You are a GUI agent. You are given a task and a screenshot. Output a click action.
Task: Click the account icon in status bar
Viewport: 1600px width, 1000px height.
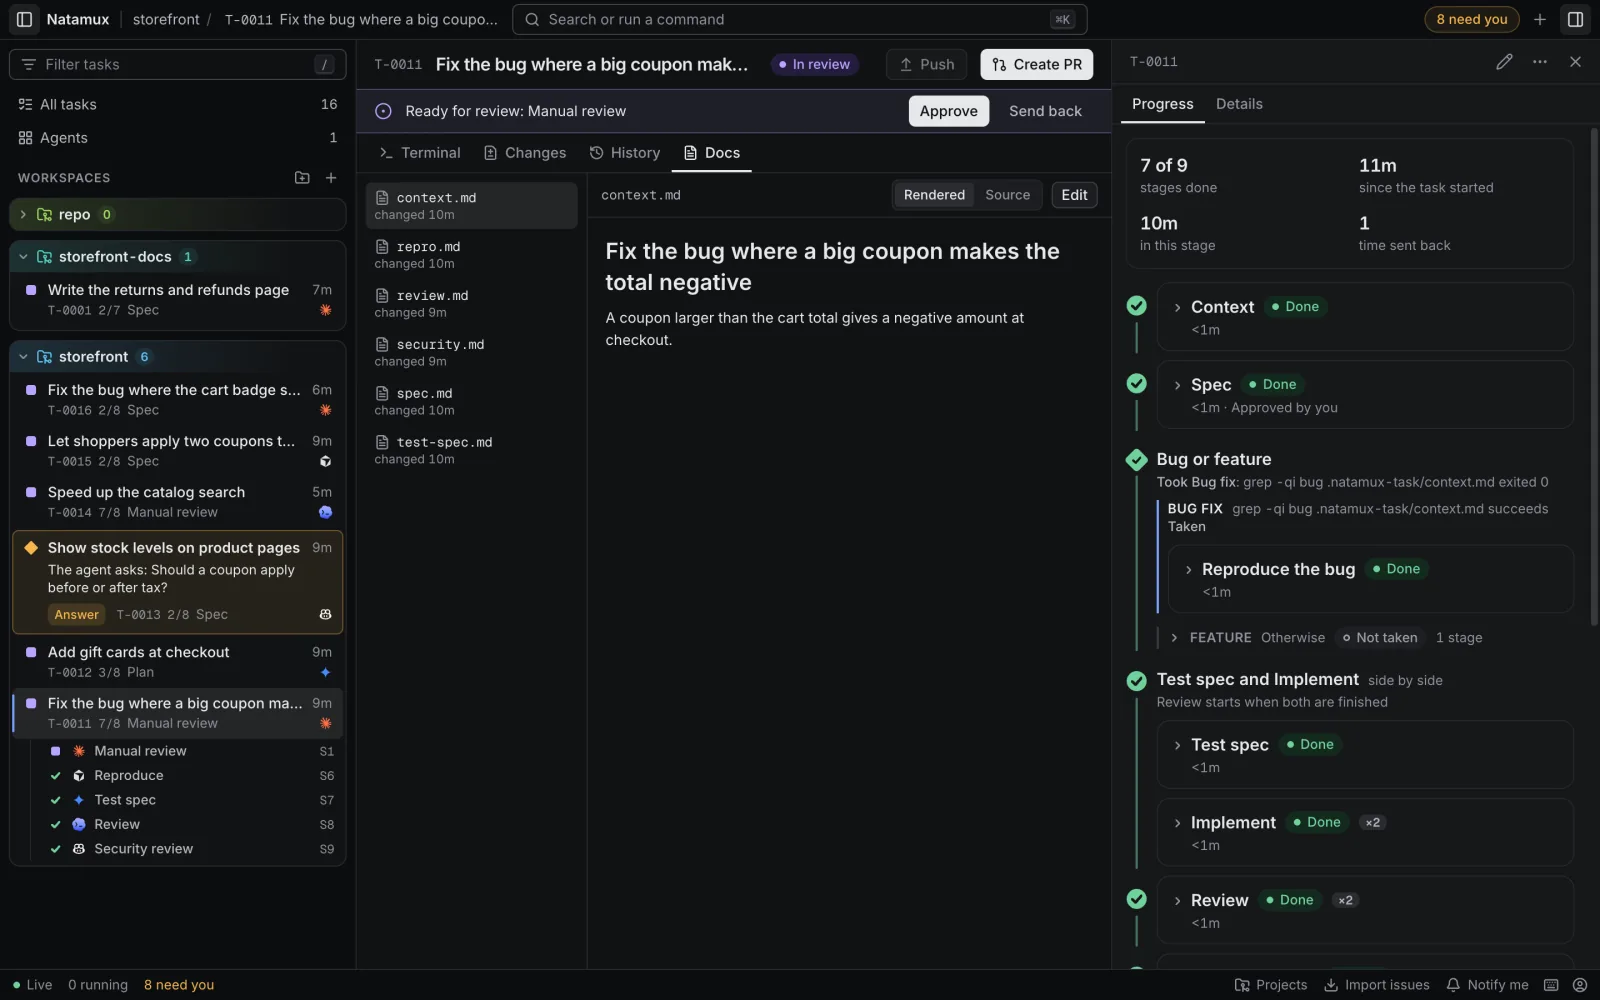(1580, 985)
